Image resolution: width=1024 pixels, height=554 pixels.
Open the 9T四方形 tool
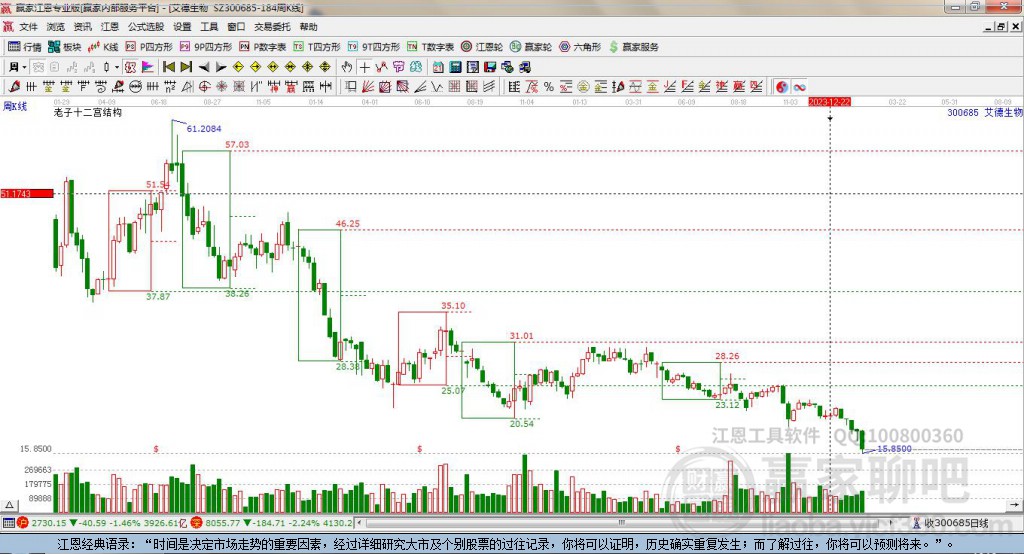374,47
